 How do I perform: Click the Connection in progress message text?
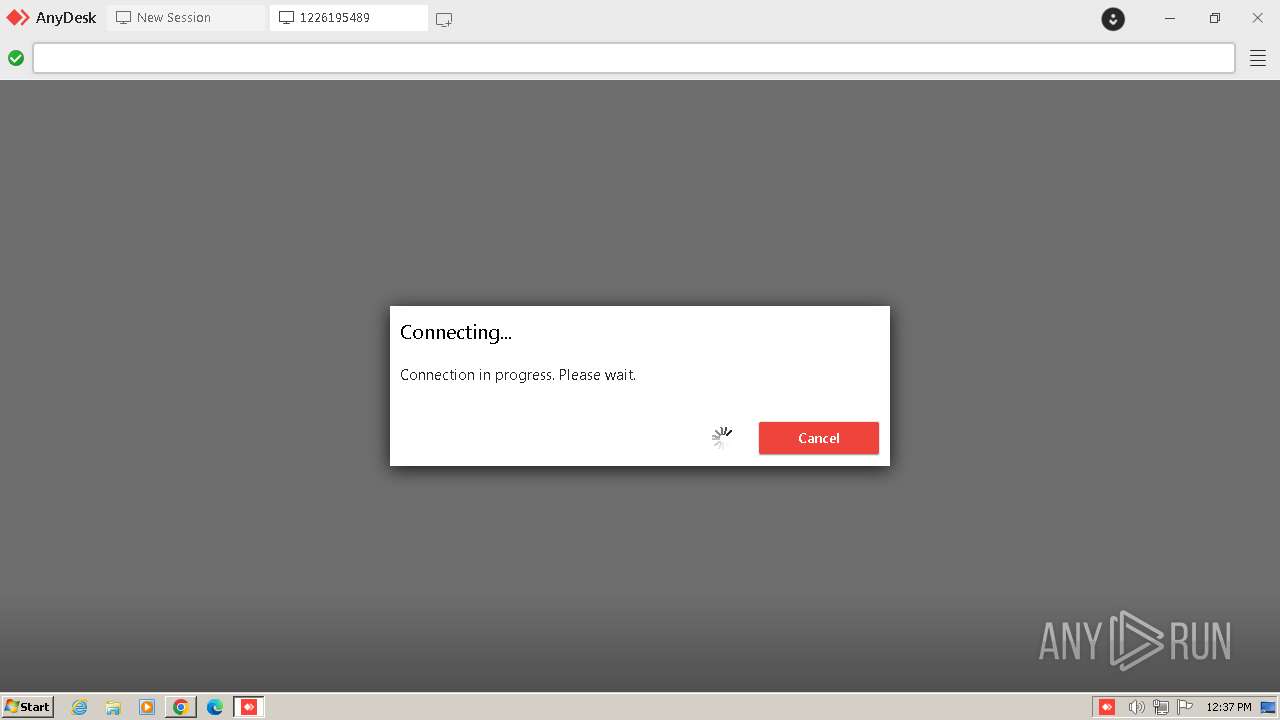pyautogui.click(x=518, y=375)
